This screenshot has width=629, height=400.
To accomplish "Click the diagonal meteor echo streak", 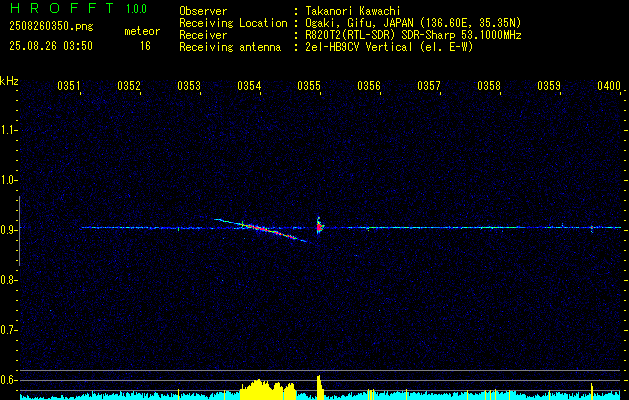I will click(261, 230).
